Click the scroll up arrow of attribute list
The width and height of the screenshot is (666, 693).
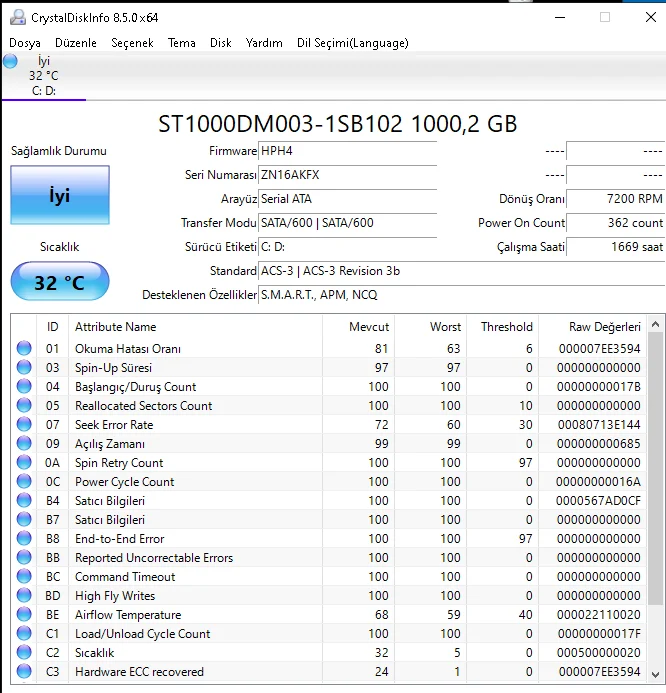pos(655,326)
